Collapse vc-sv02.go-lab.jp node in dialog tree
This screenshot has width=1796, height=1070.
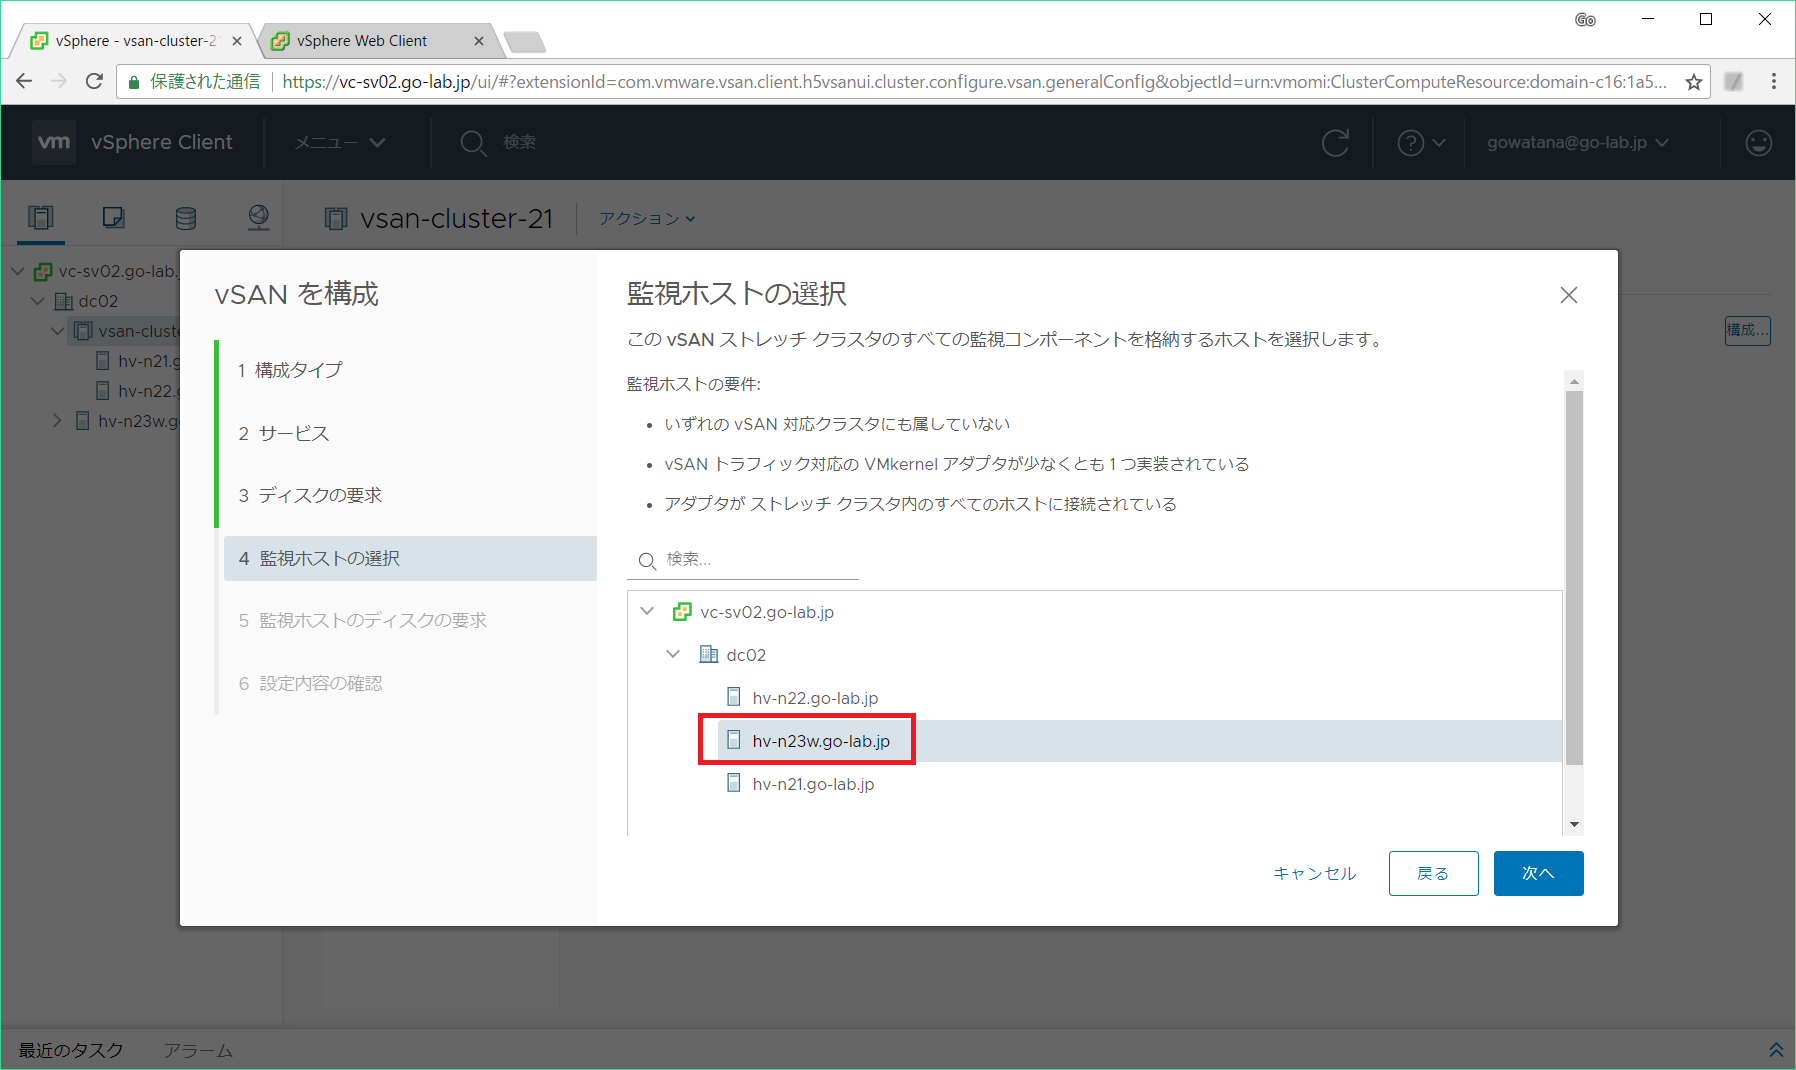647,611
